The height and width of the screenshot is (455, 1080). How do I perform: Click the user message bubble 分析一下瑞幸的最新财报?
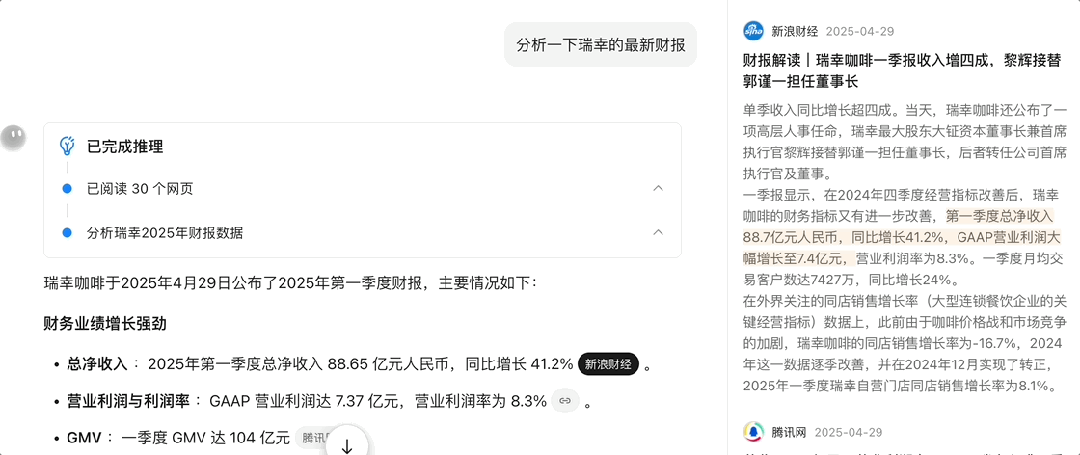click(600, 45)
